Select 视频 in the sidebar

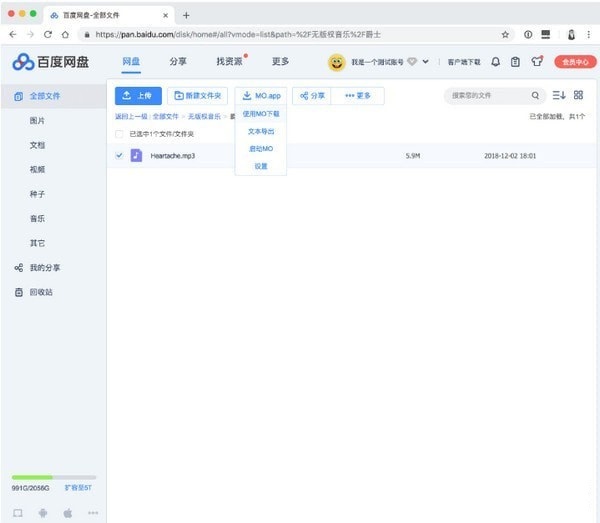pos(37,169)
